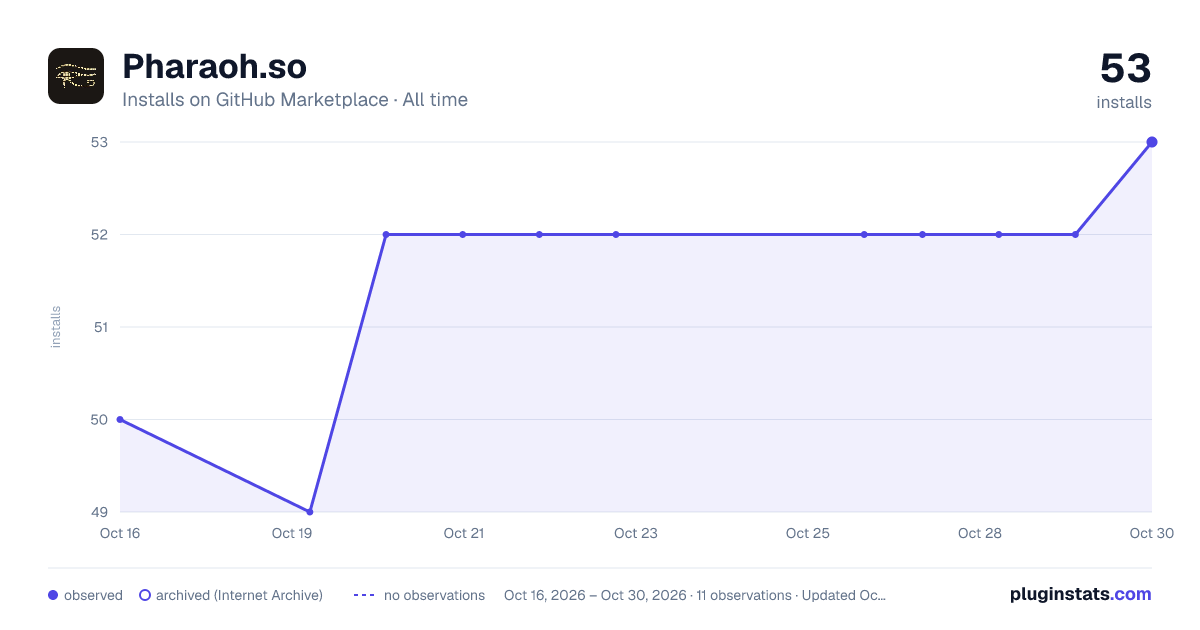Click the Pharaoh.so Eye of Horus logo
The height and width of the screenshot is (630, 1200).
click(x=76, y=76)
